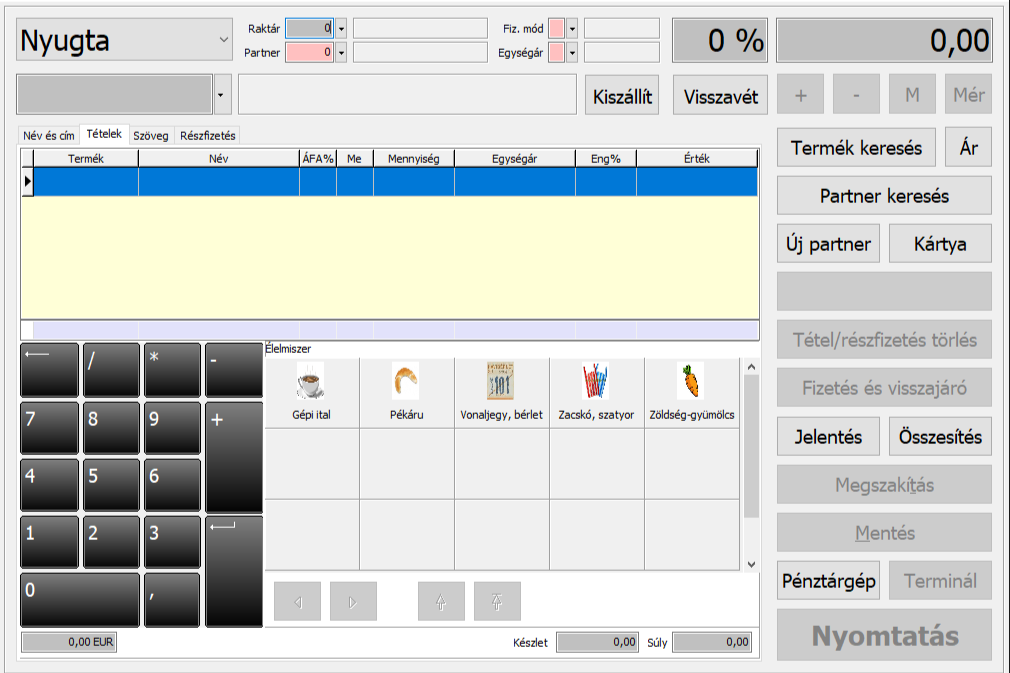Switch to the Név és cím tab
The height and width of the screenshot is (673, 1010).
pyautogui.click(x=49, y=136)
